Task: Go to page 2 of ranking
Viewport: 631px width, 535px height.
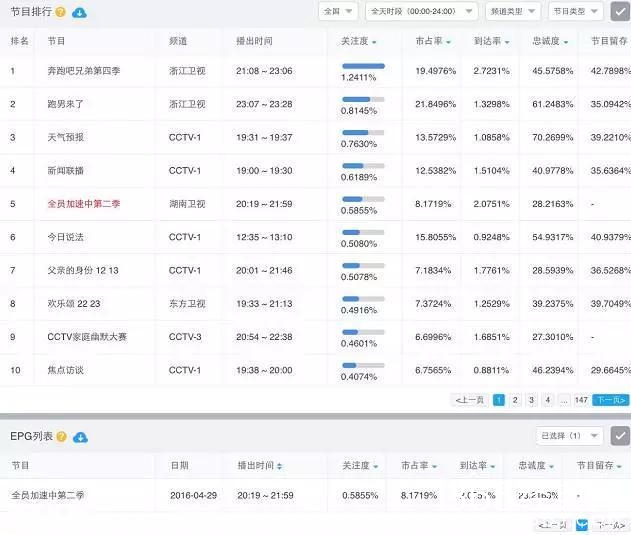Action: [515, 400]
